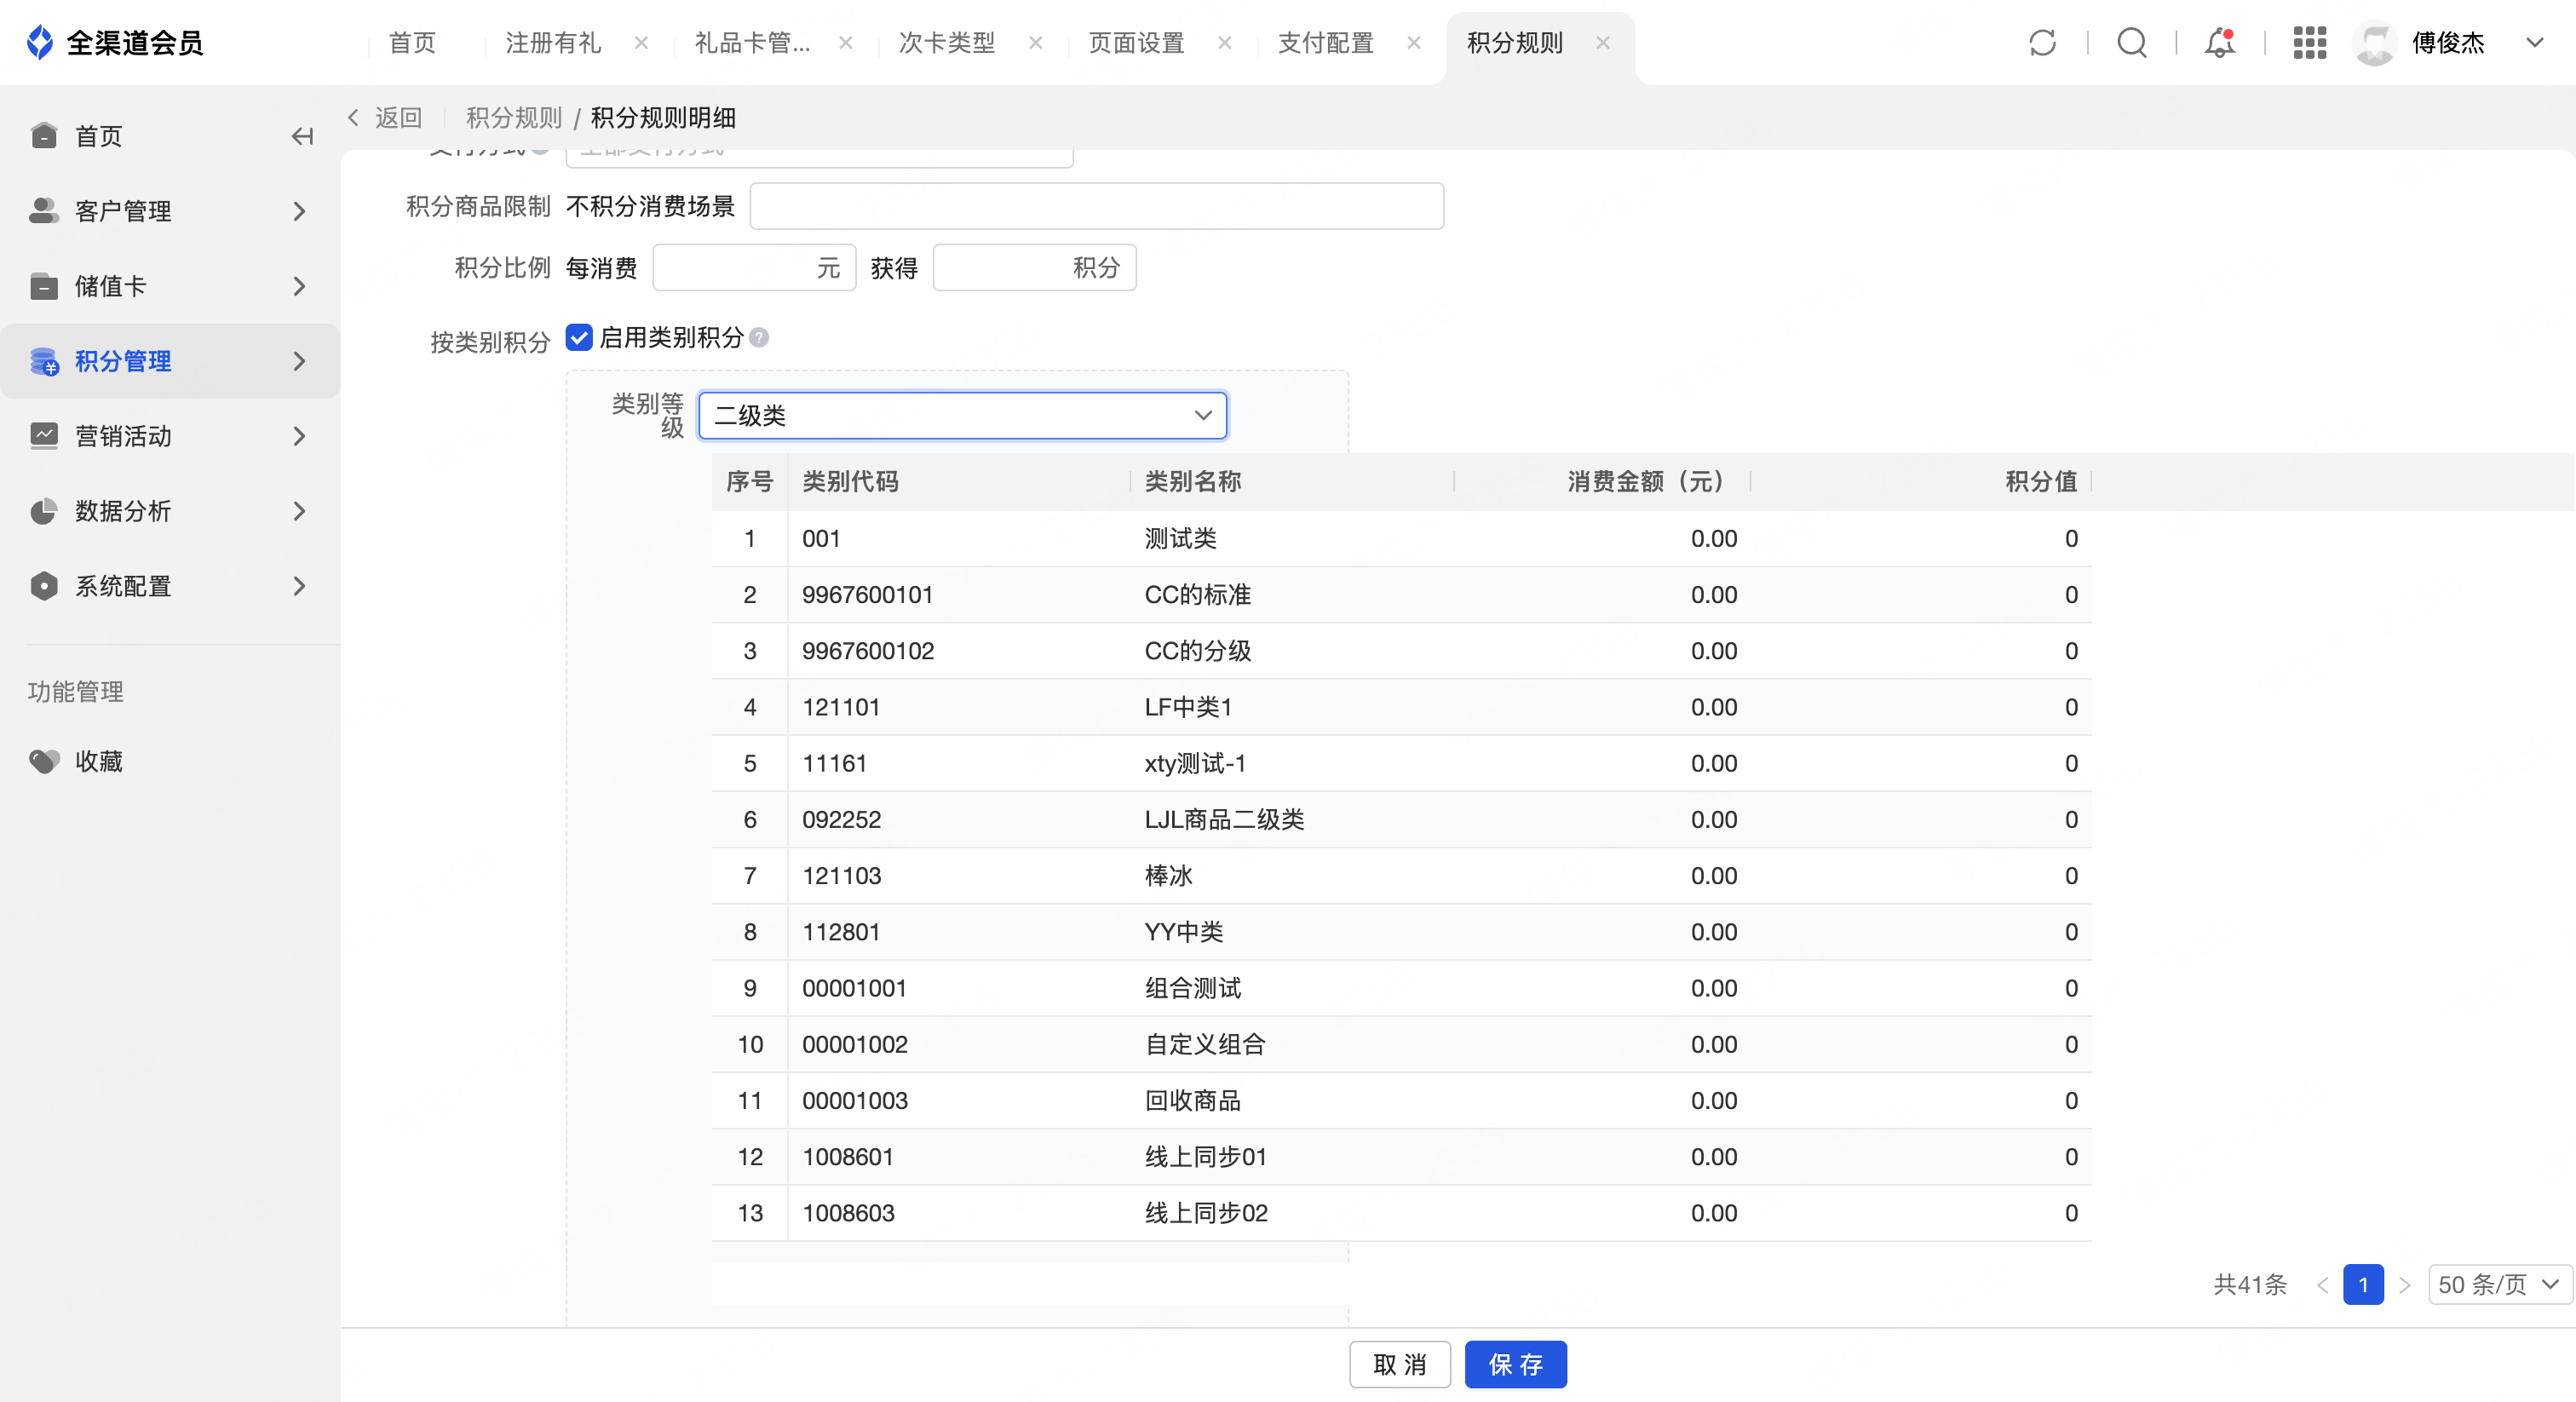Click the 傅俊杰 username

tap(2448, 43)
